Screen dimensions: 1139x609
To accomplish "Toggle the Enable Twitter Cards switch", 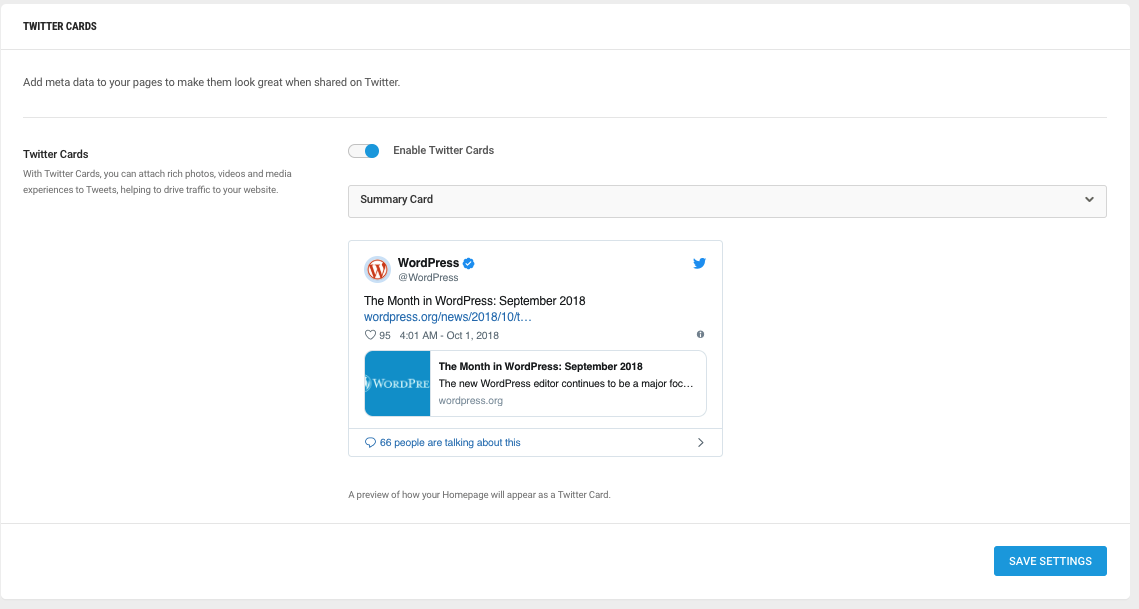I will coord(364,150).
